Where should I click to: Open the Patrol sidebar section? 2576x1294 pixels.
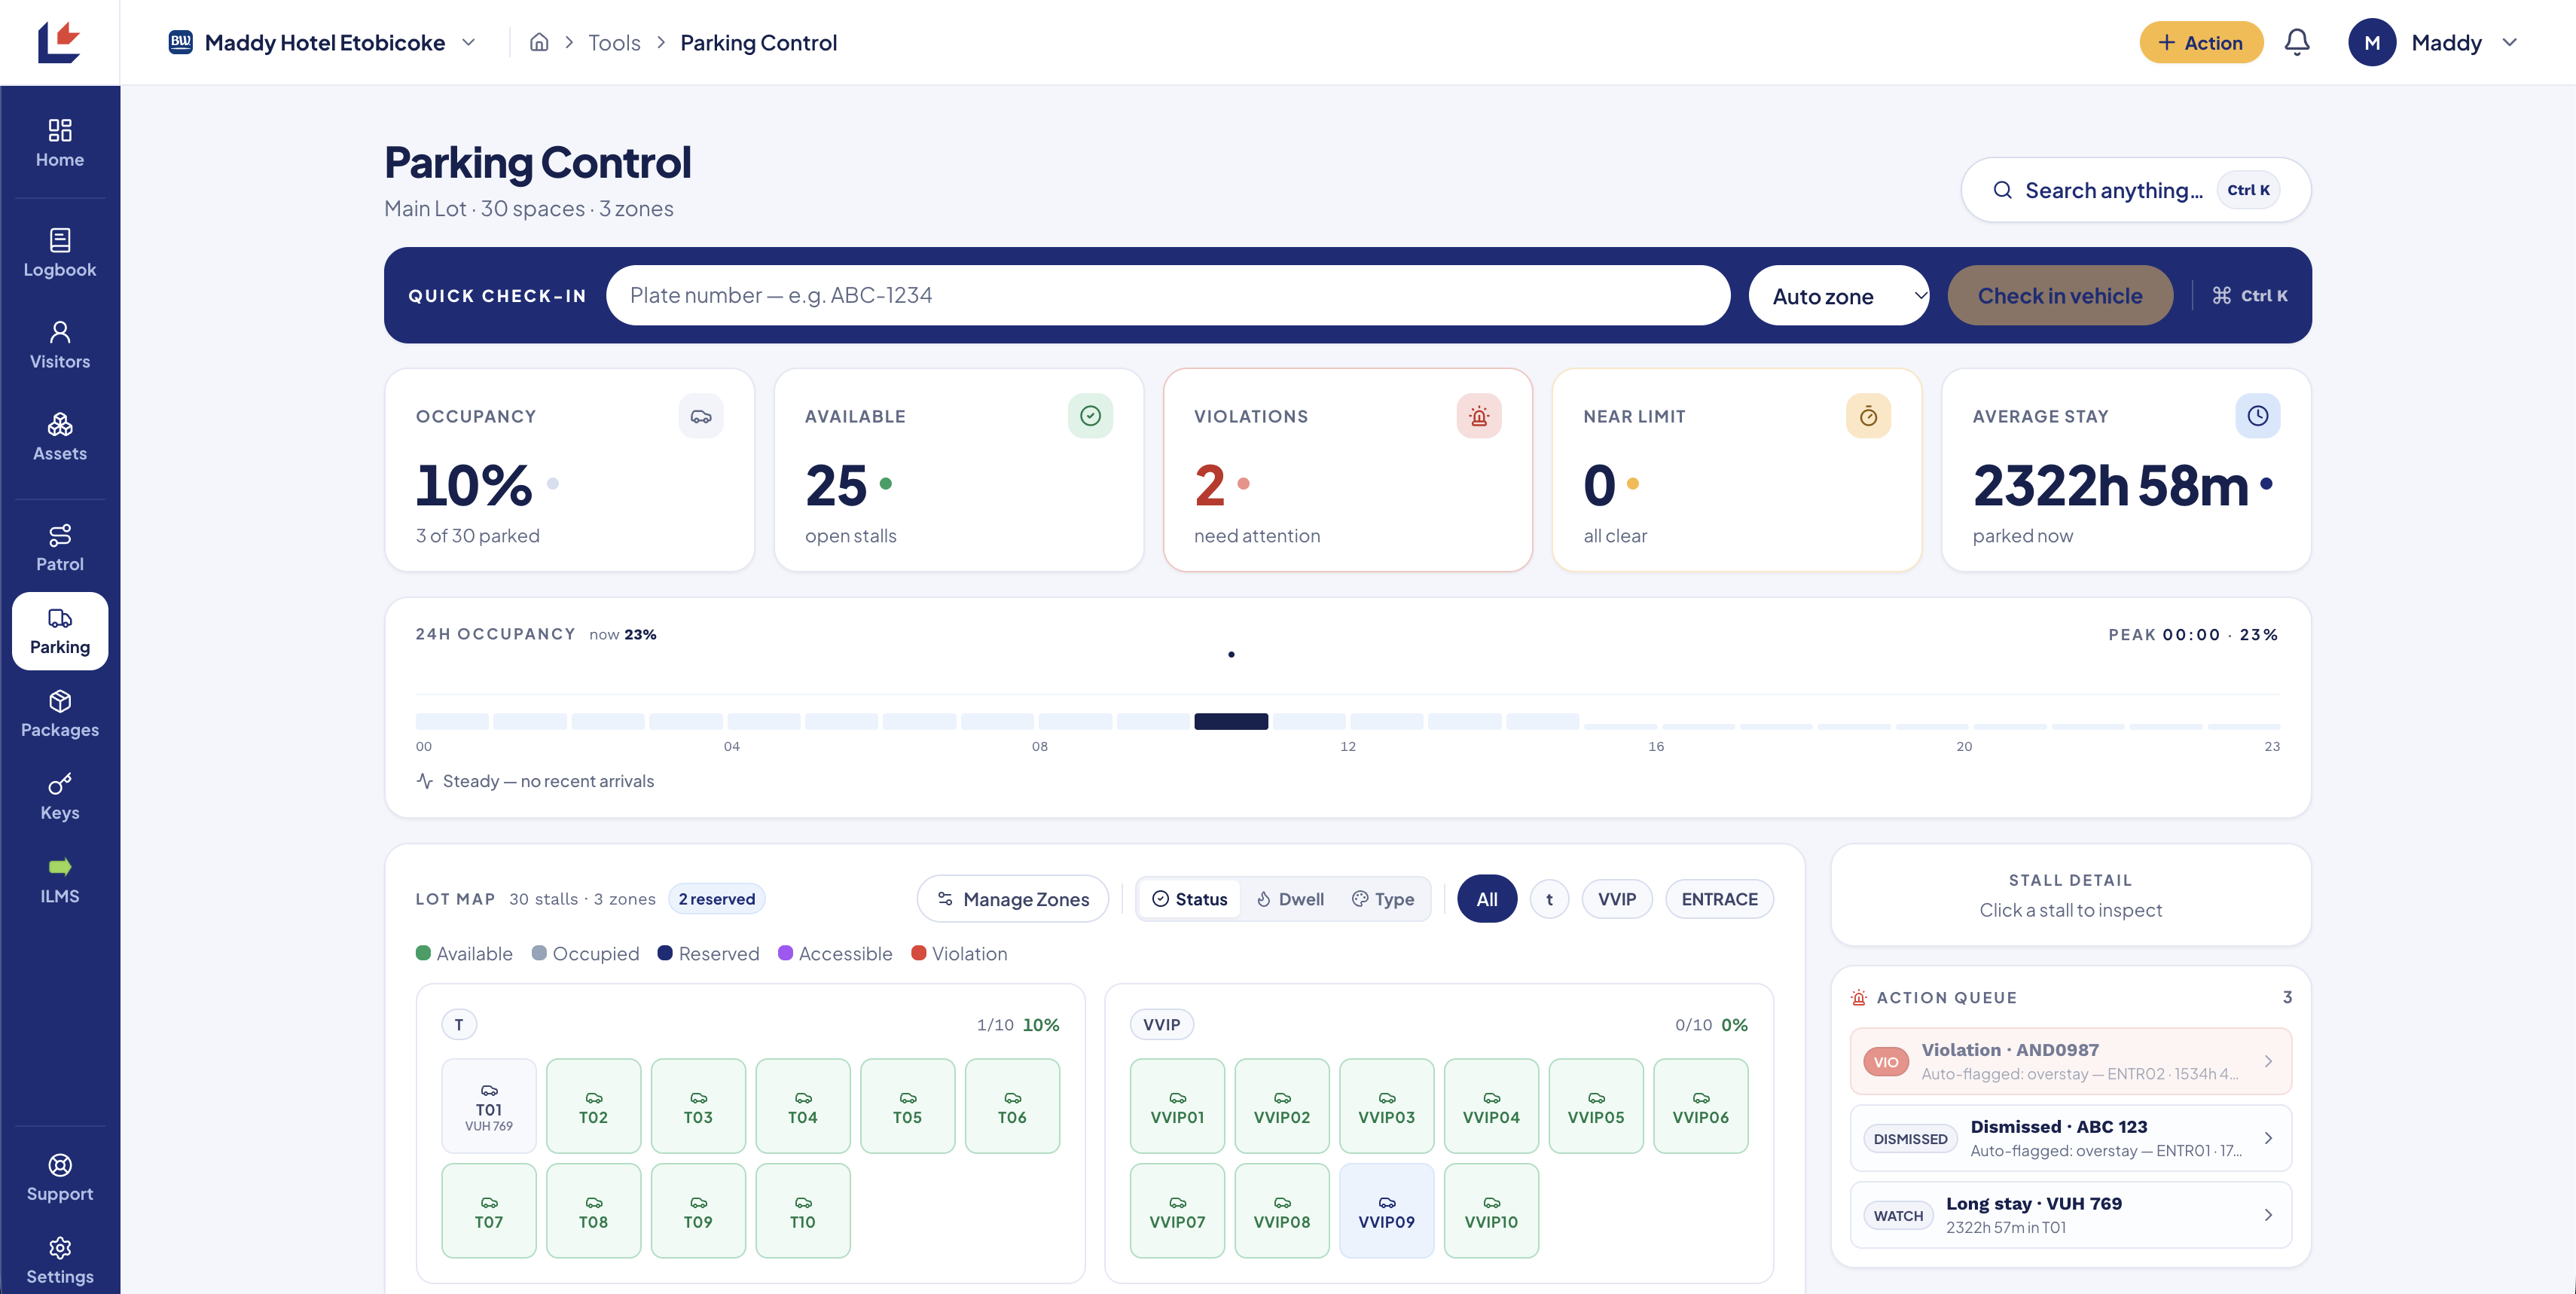point(60,548)
